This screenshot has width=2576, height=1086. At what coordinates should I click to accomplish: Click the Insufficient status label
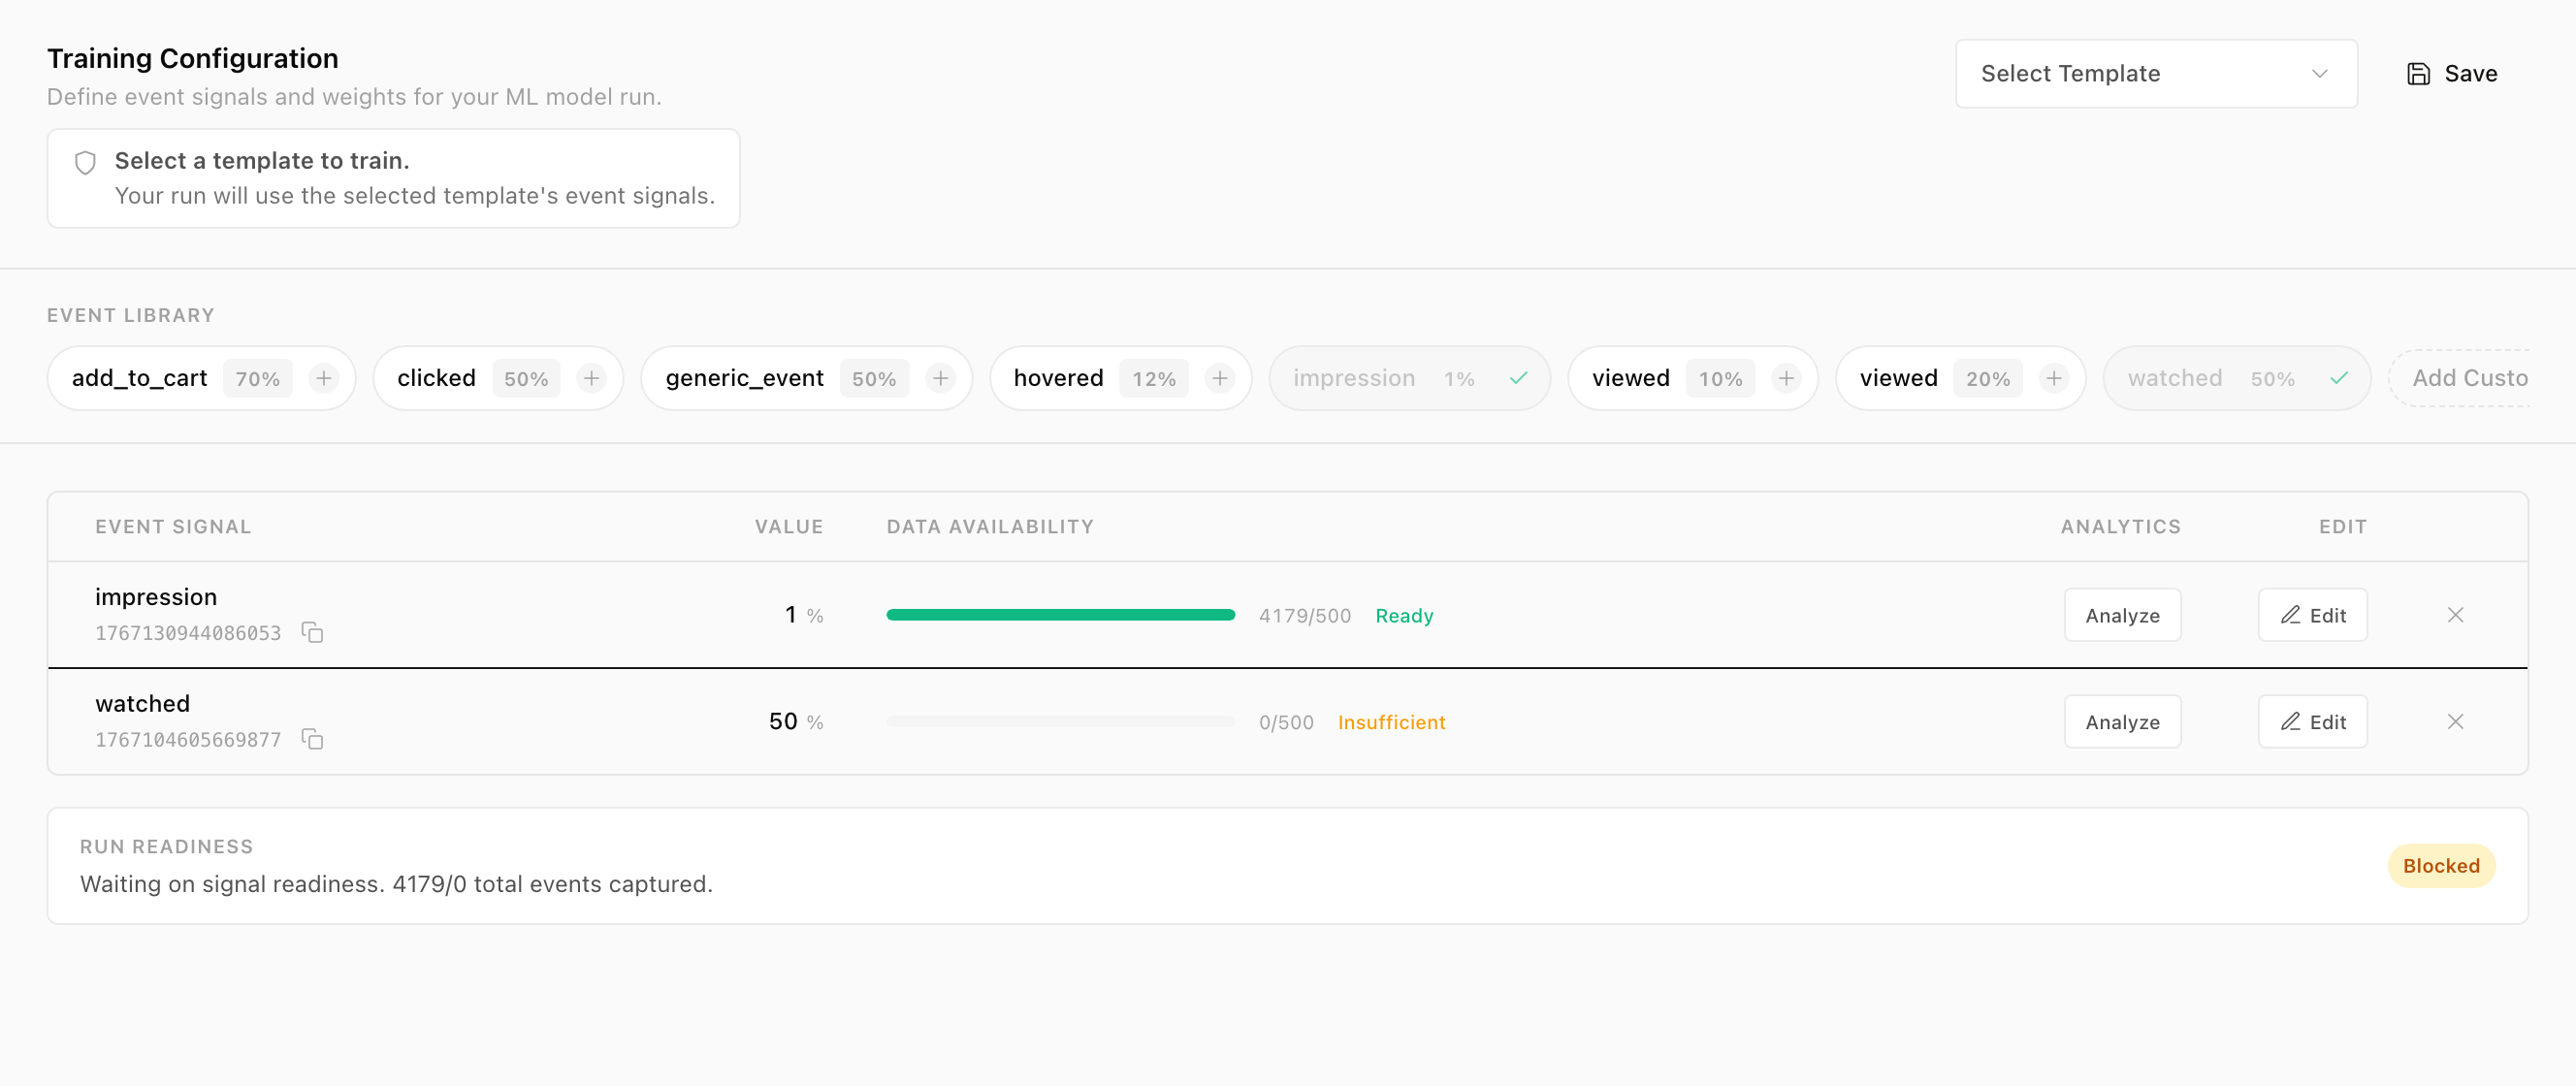[1391, 724]
